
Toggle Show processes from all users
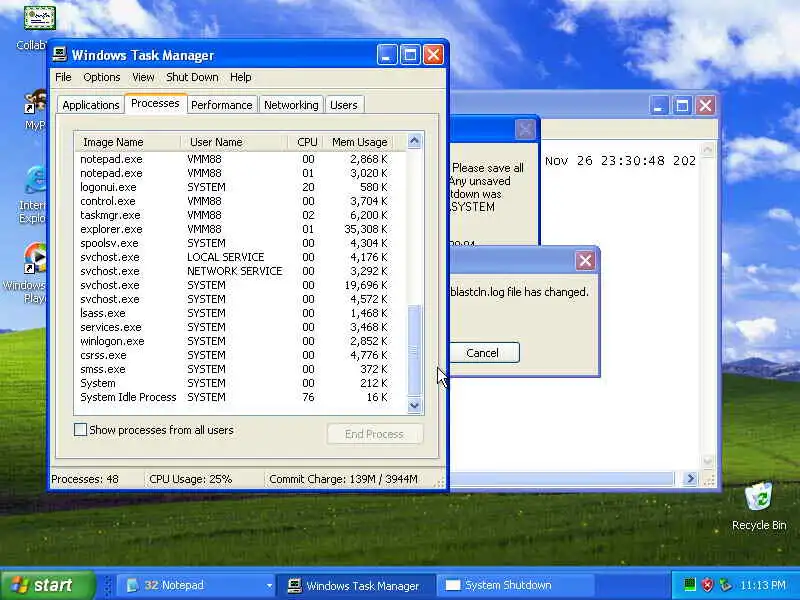tap(81, 430)
